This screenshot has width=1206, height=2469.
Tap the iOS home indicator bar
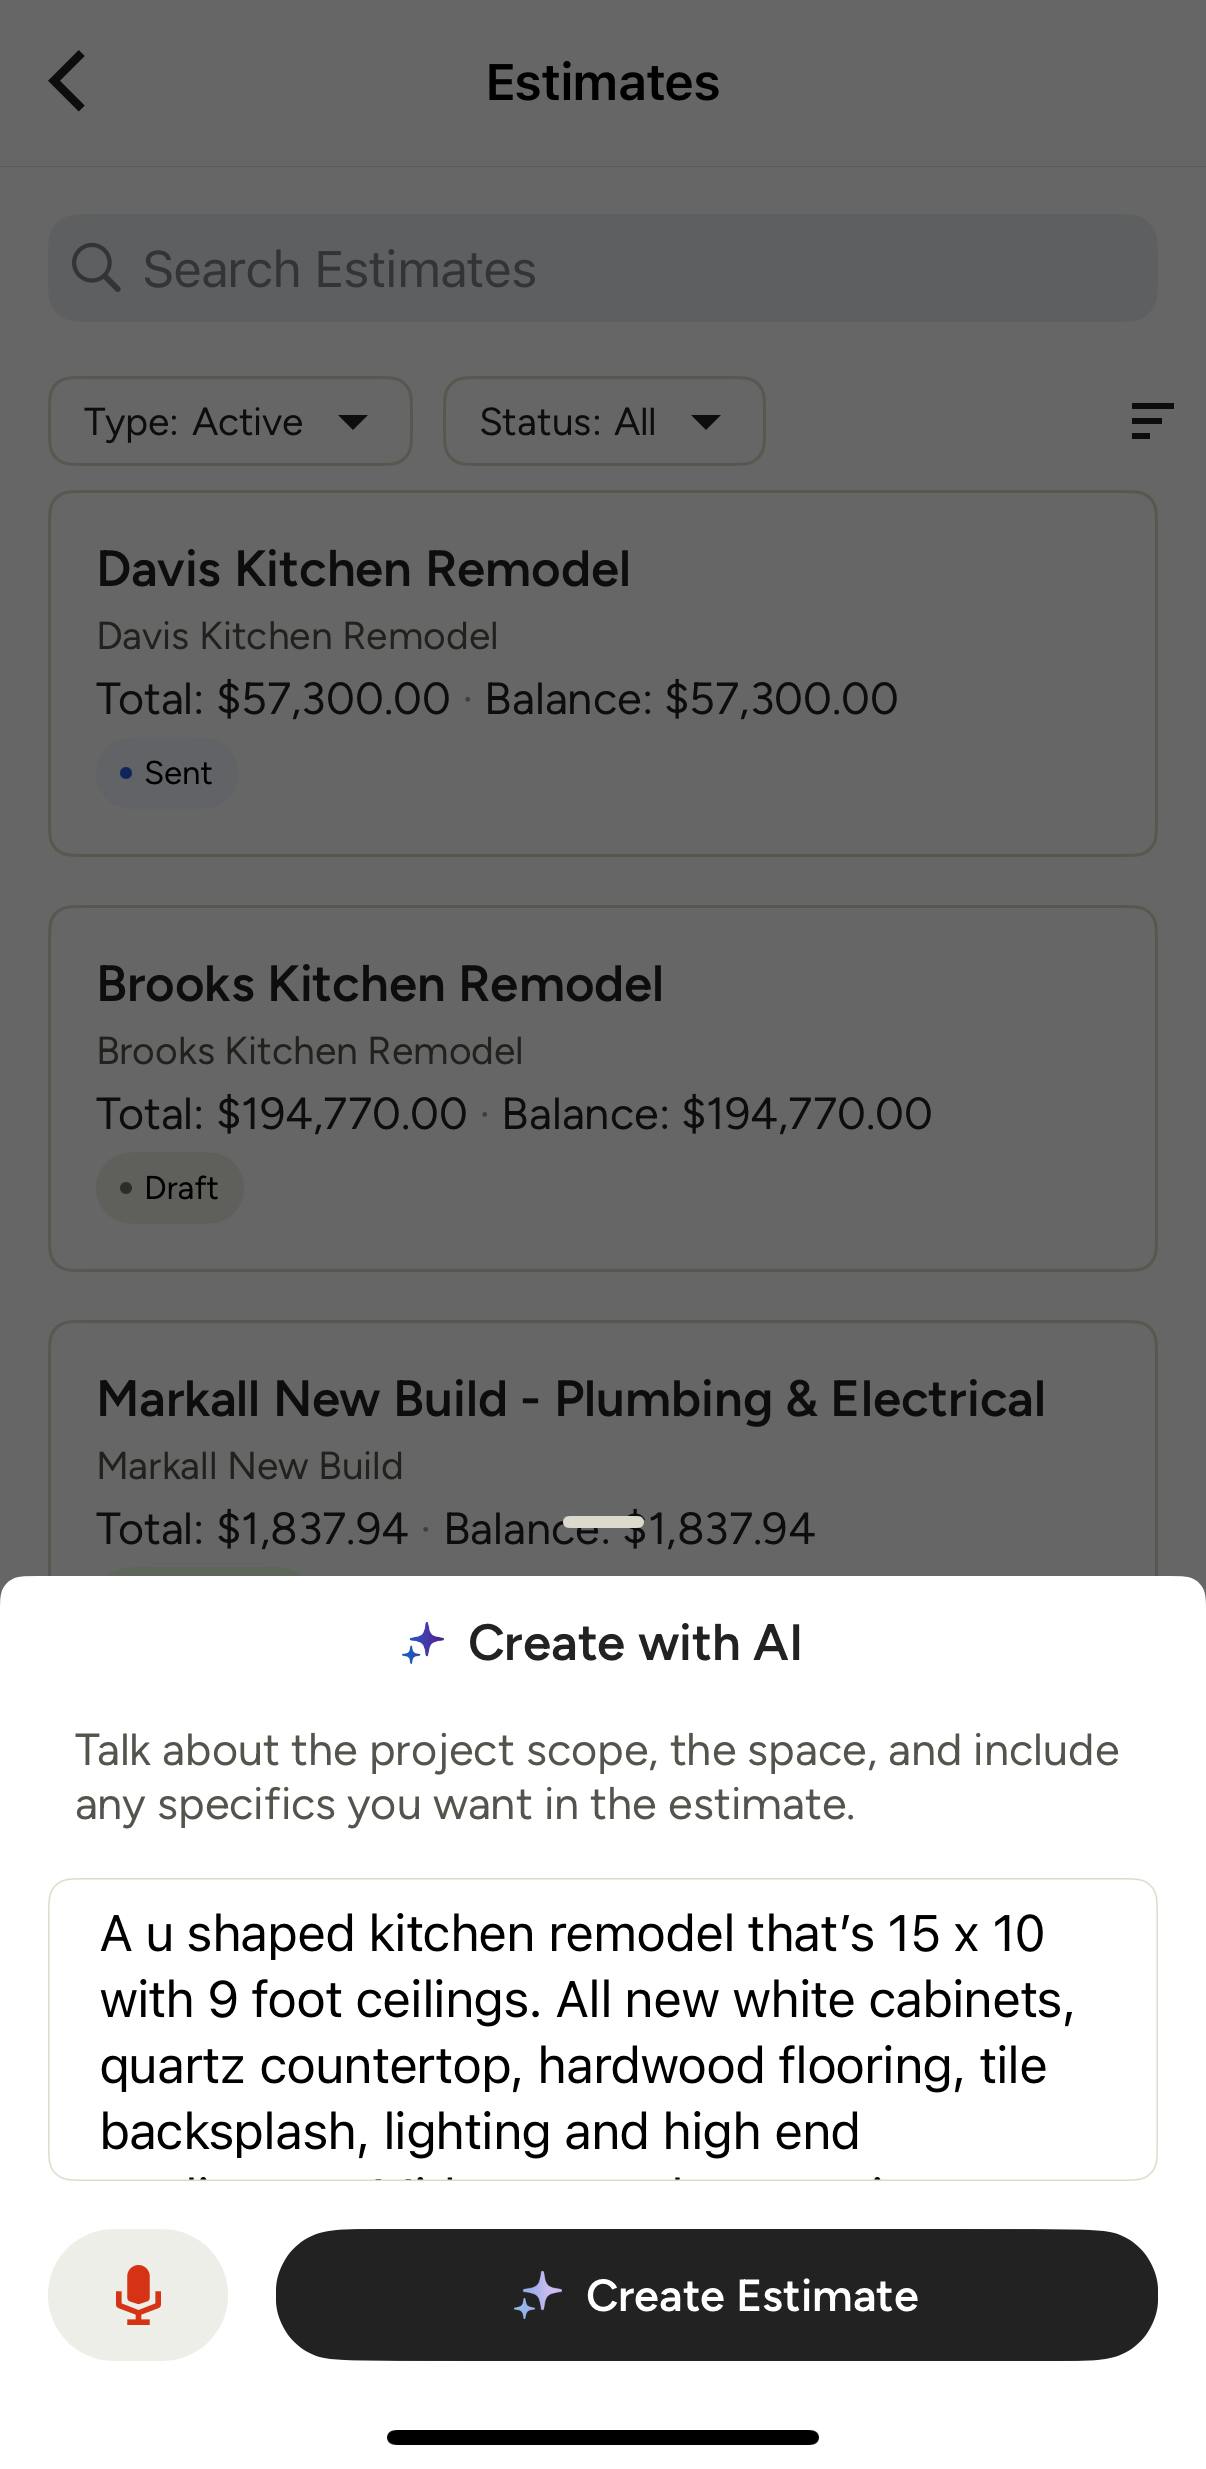click(x=603, y=2437)
